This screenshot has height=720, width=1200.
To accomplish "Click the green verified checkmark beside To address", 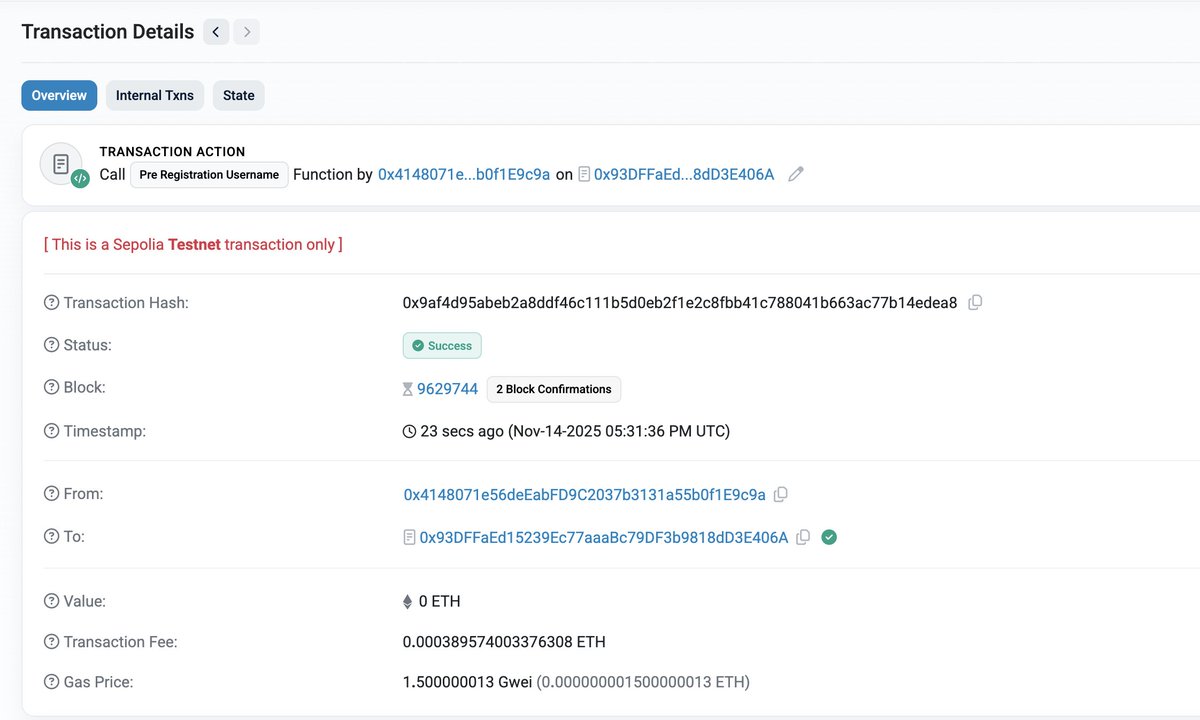I will coord(829,537).
